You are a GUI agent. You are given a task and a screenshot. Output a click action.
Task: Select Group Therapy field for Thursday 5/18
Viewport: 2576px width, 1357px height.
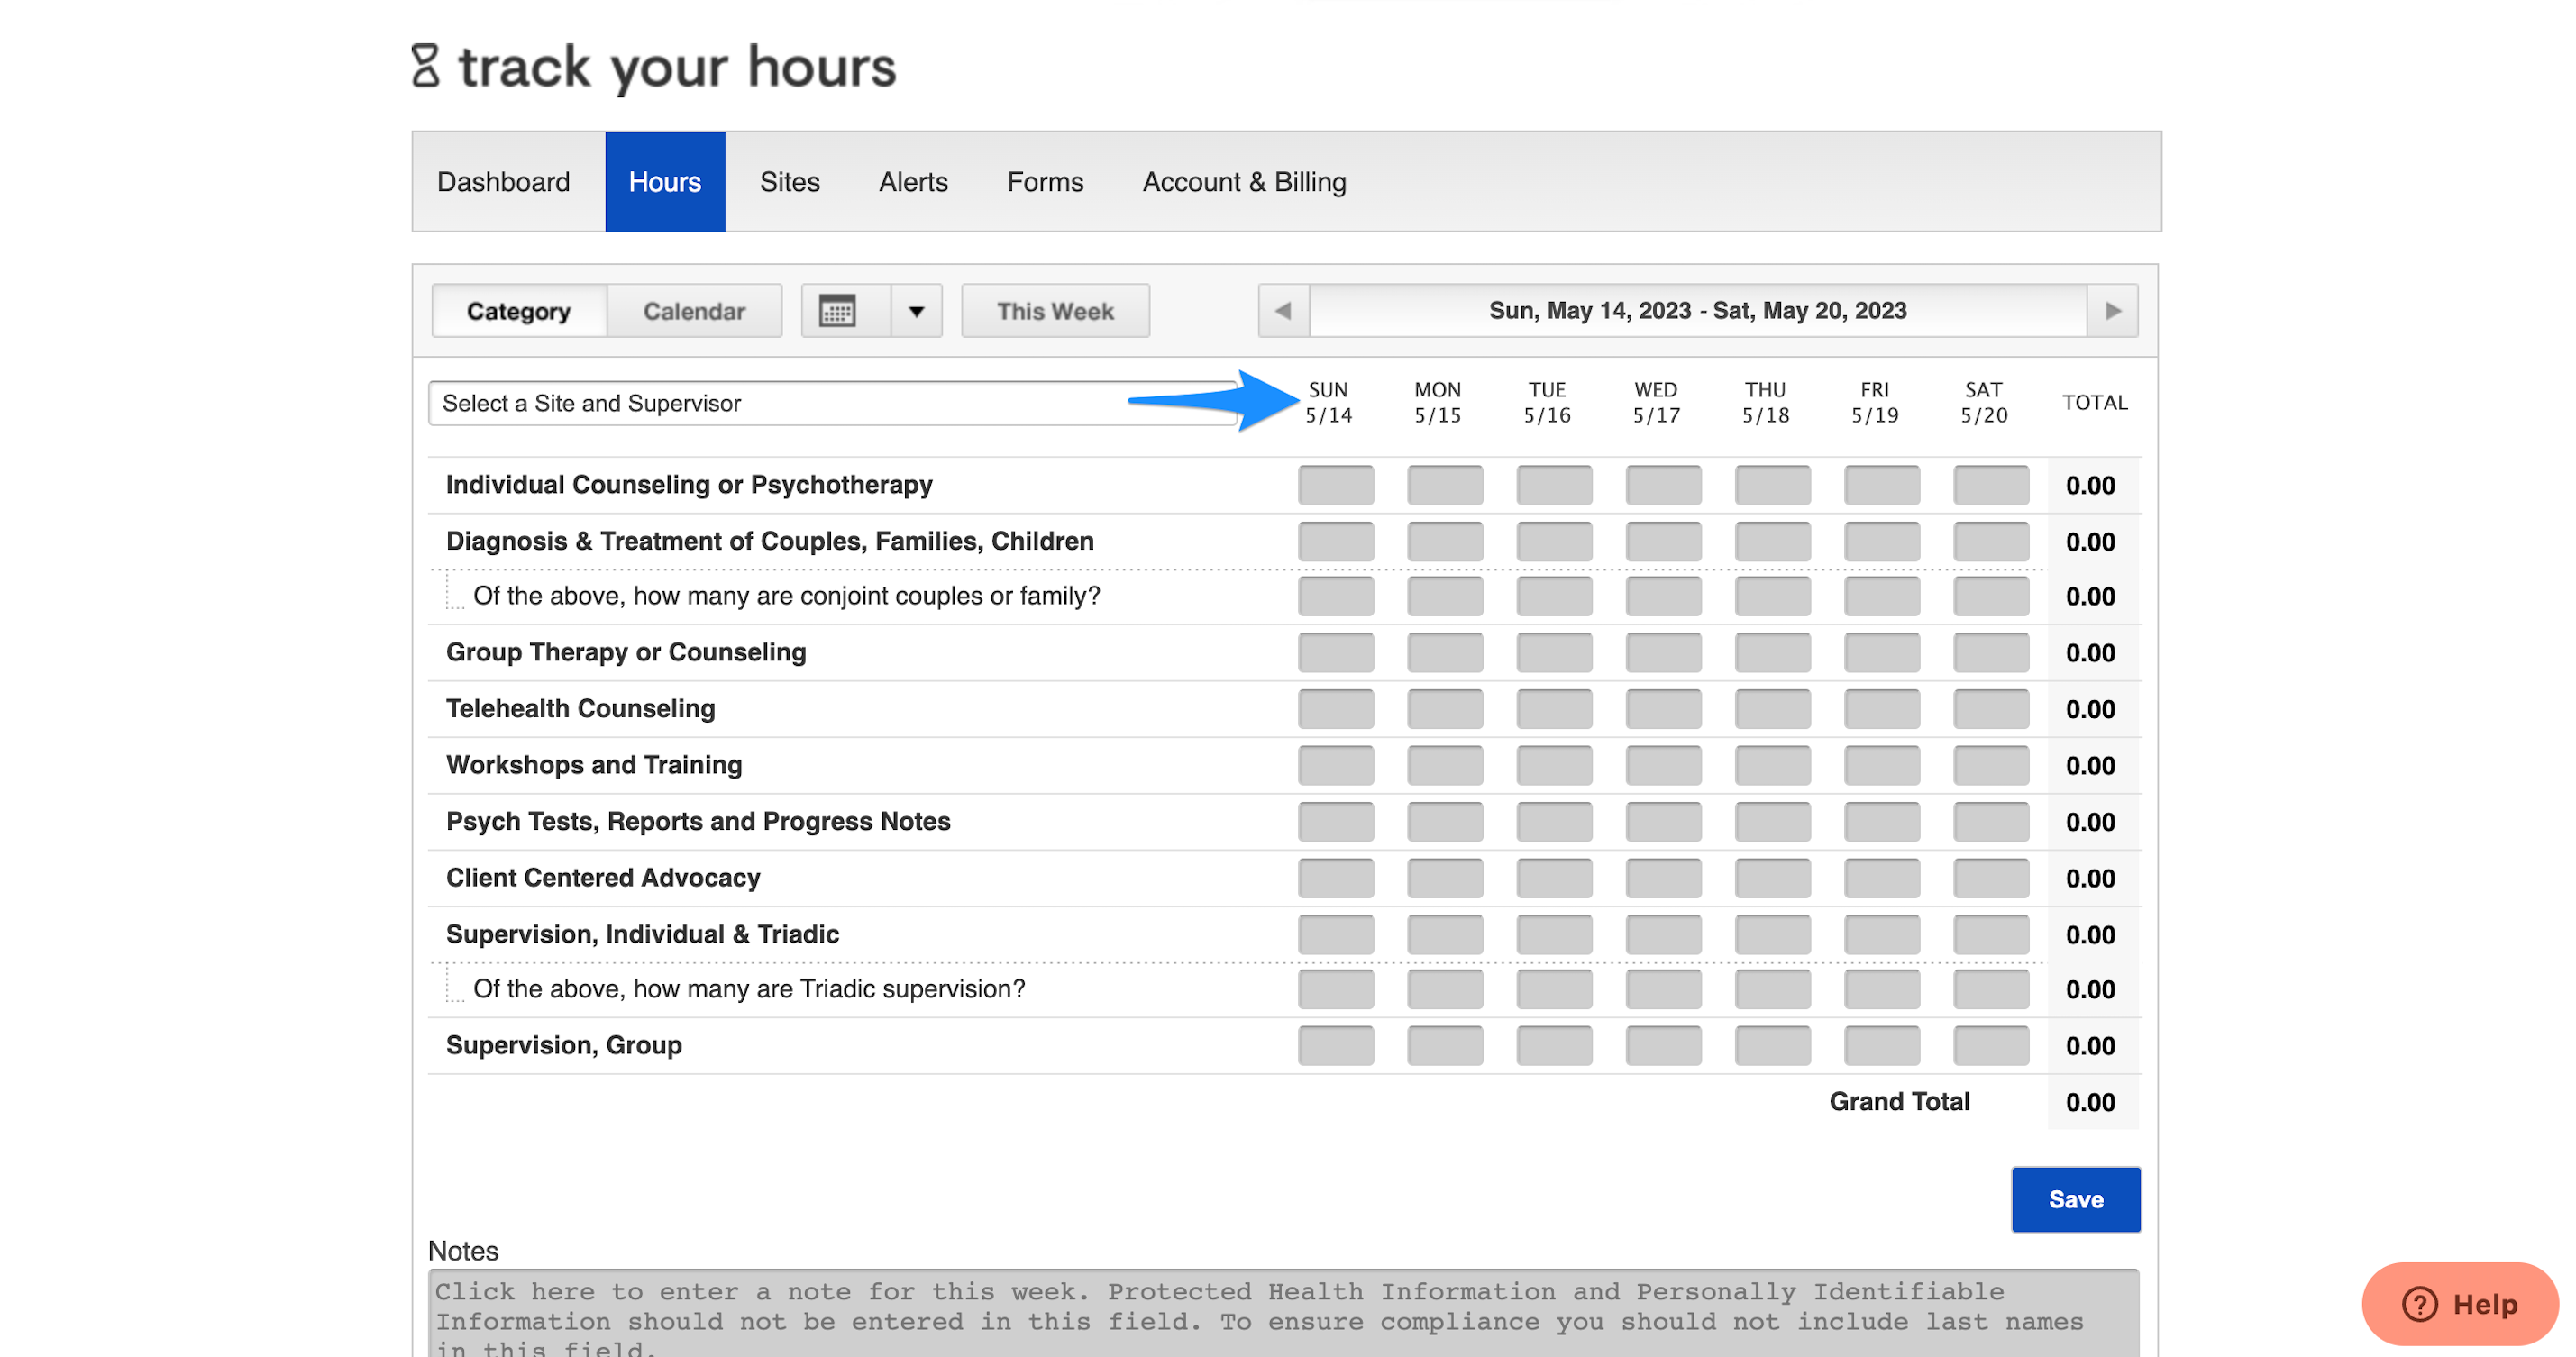[x=1773, y=652]
